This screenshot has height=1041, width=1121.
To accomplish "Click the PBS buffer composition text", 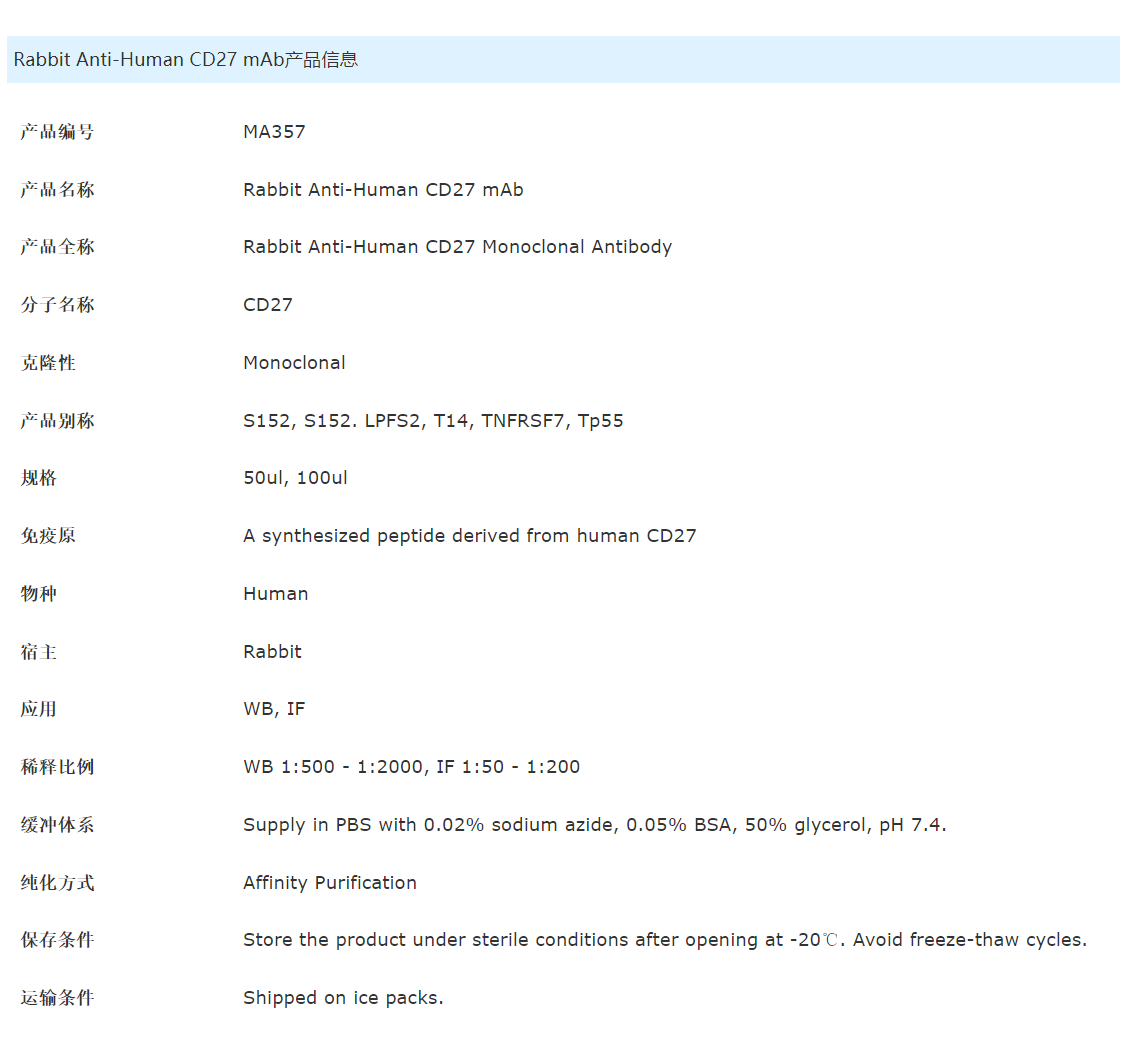I will click(594, 825).
